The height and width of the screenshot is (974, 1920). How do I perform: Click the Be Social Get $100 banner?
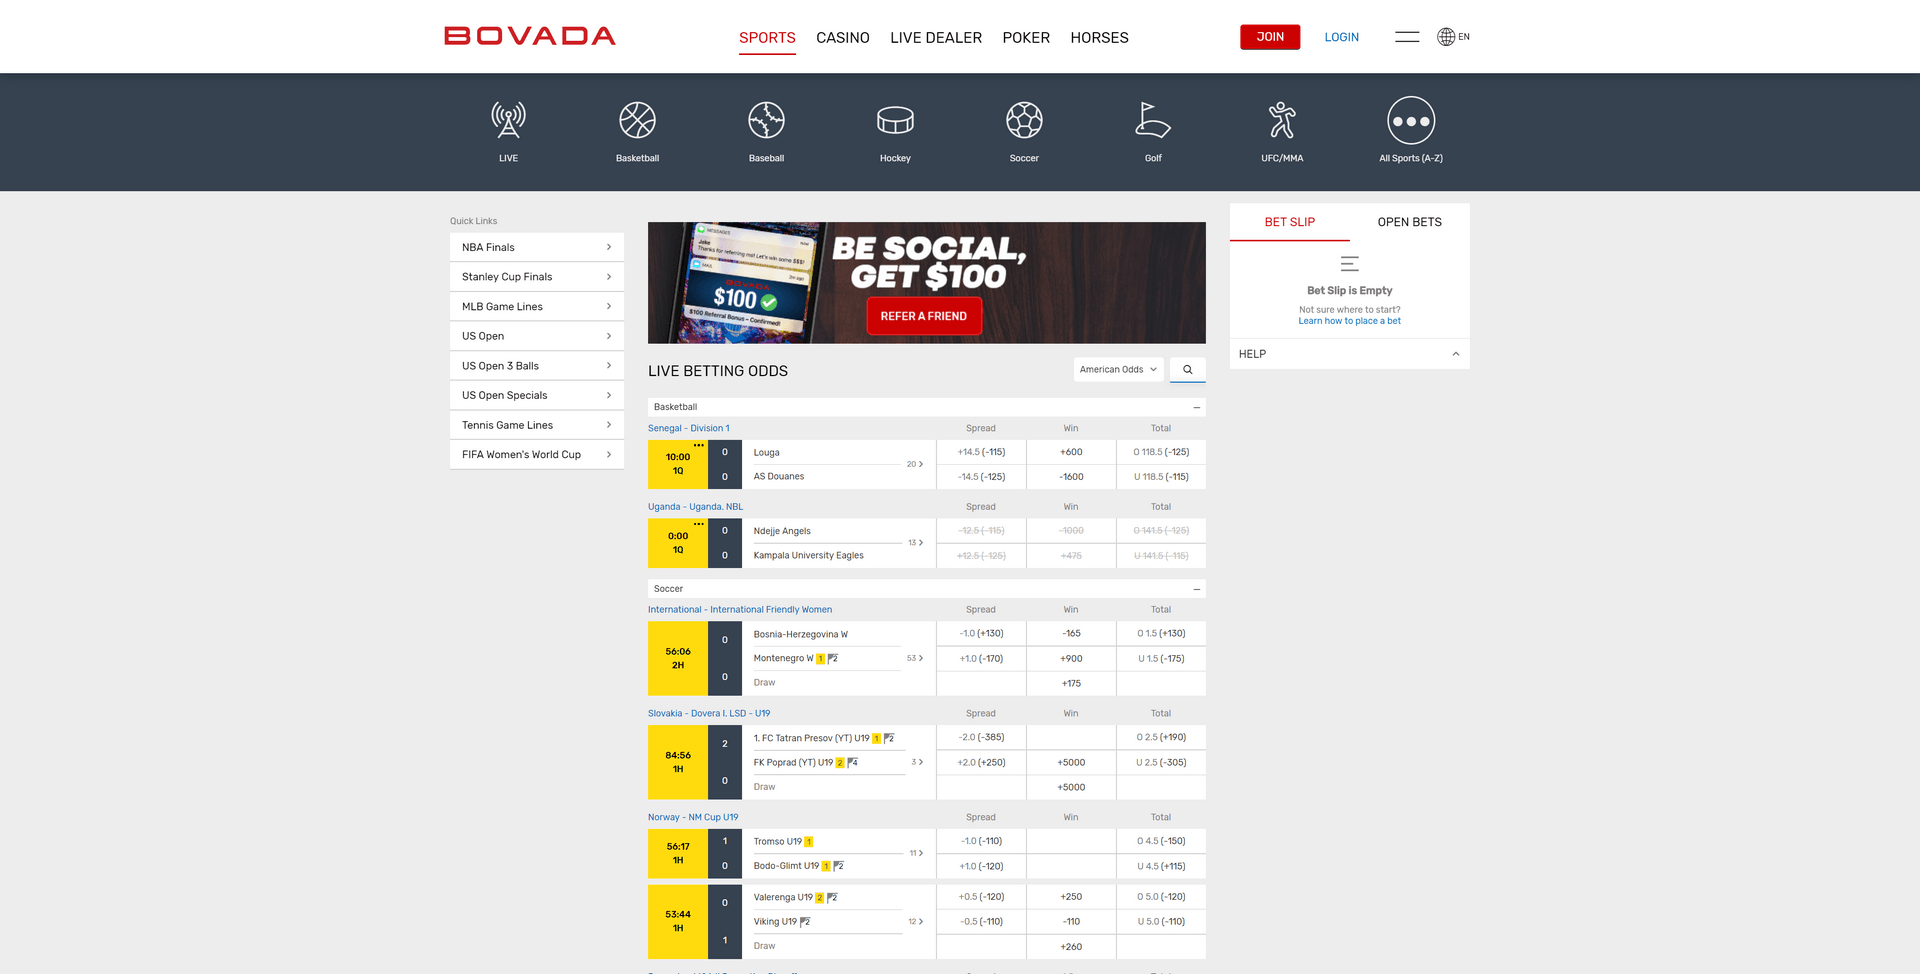click(x=927, y=283)
